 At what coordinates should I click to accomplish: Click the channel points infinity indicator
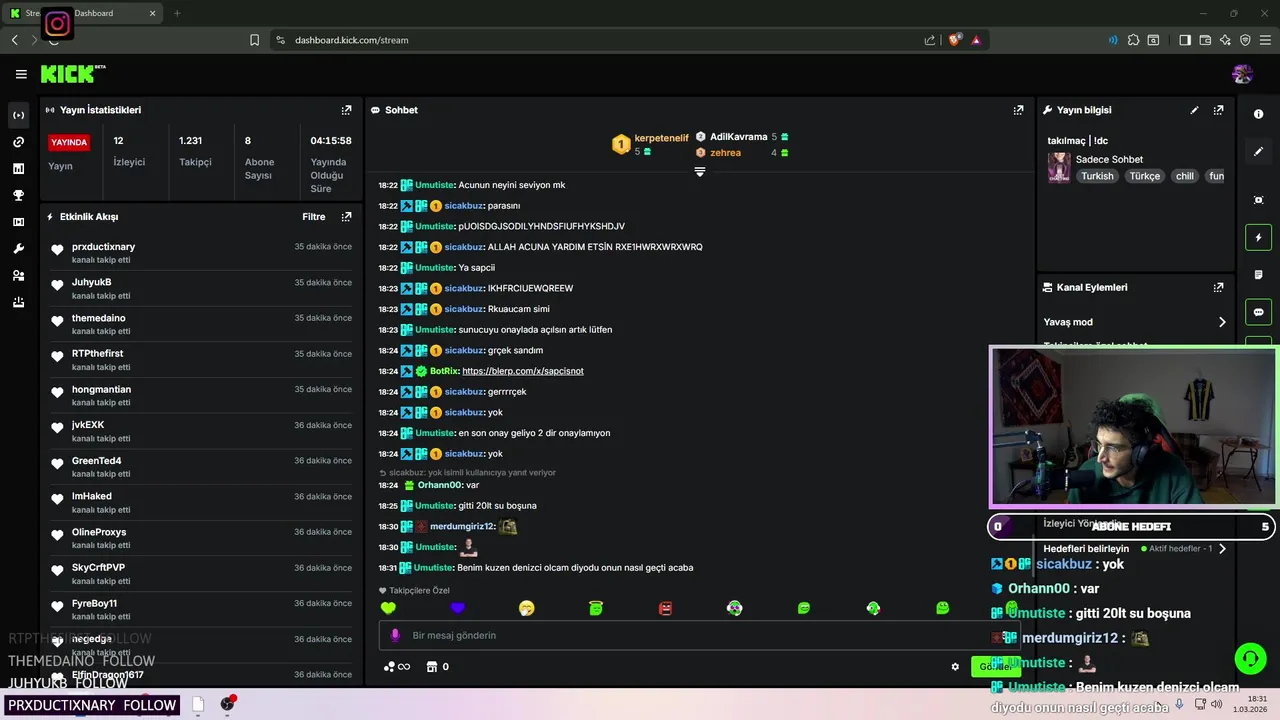[397, 667]
